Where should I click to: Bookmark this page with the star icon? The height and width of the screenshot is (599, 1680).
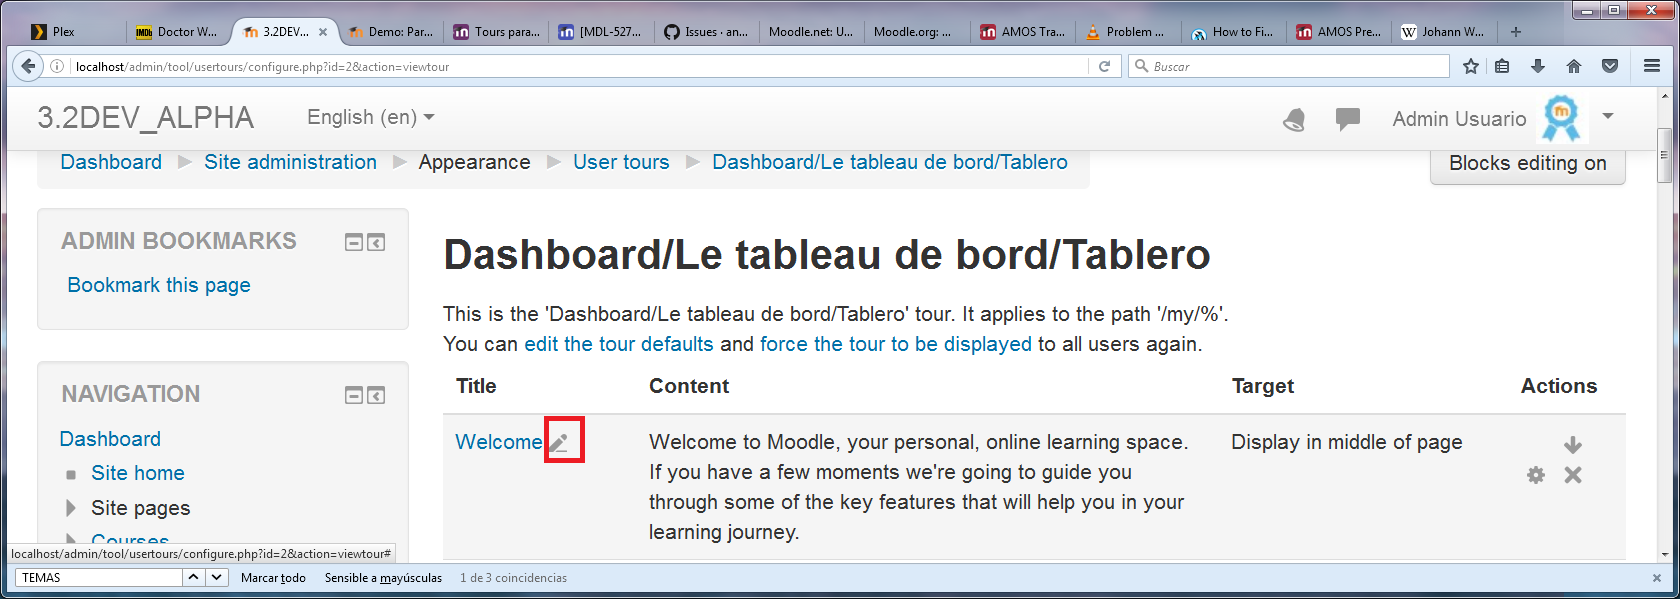point(1470,66)
